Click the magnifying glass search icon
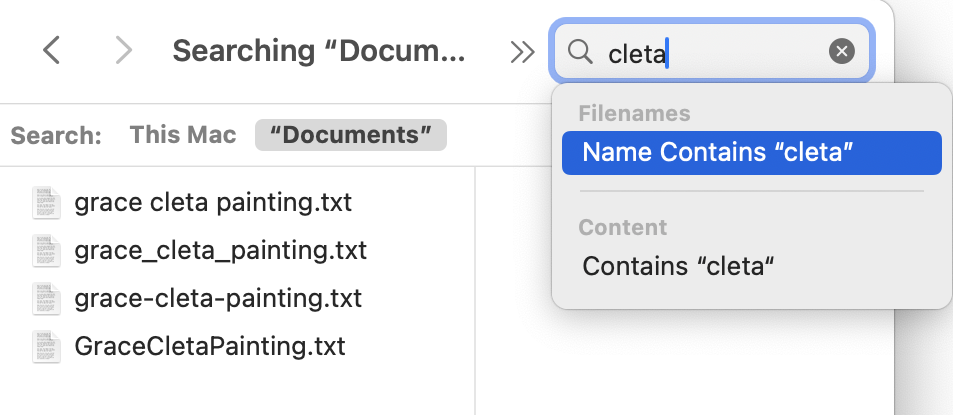Viewport: 953px width, 415px height. 580,52
